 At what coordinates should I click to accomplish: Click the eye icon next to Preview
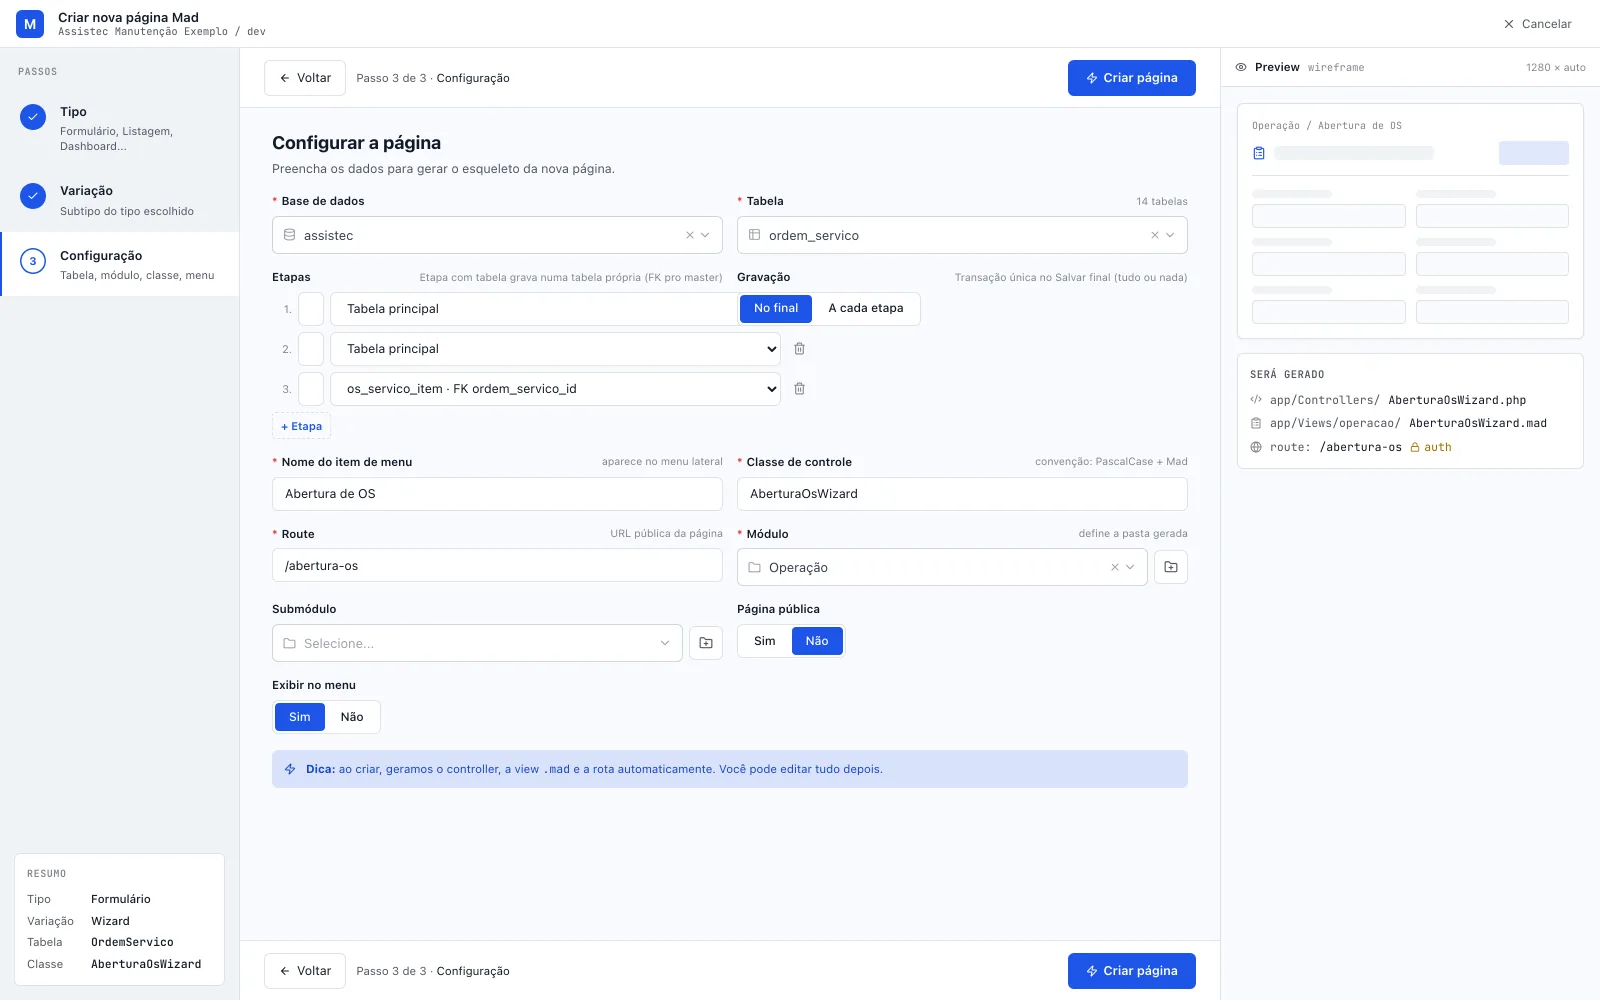pos(1241,67)
